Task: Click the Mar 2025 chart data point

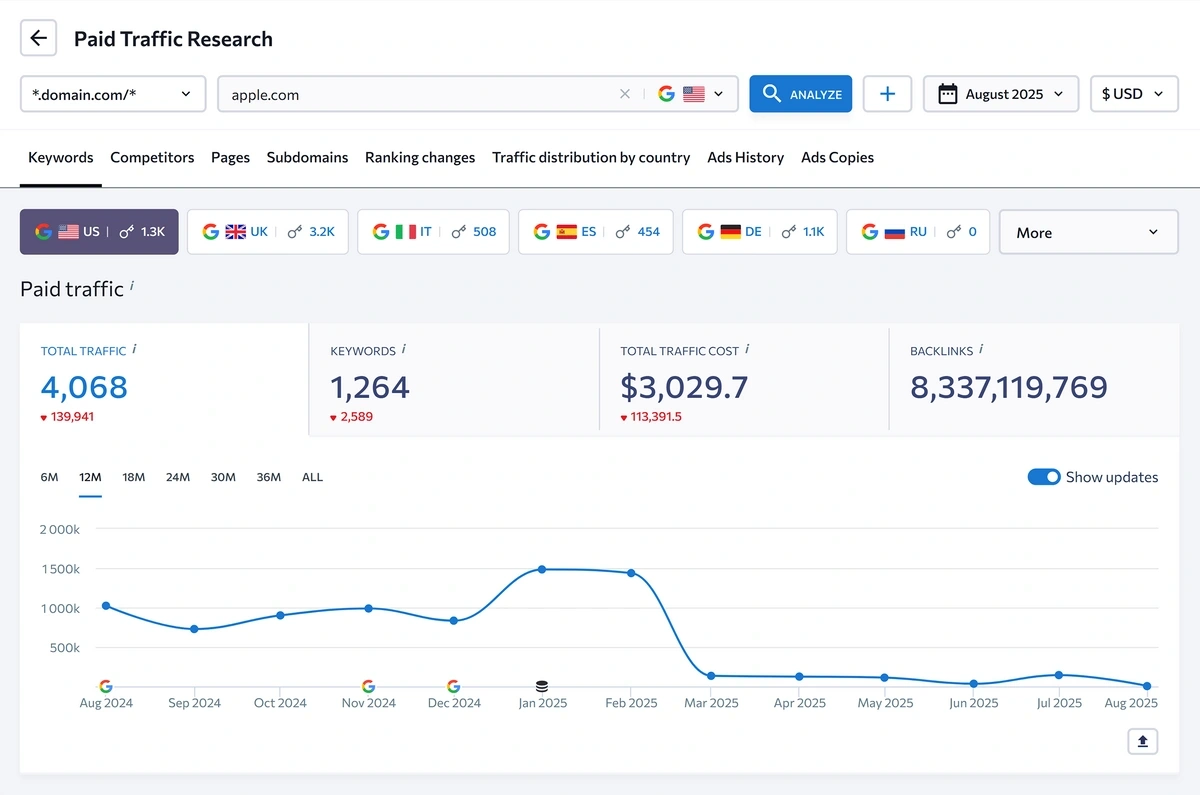Action: point(711,676)
